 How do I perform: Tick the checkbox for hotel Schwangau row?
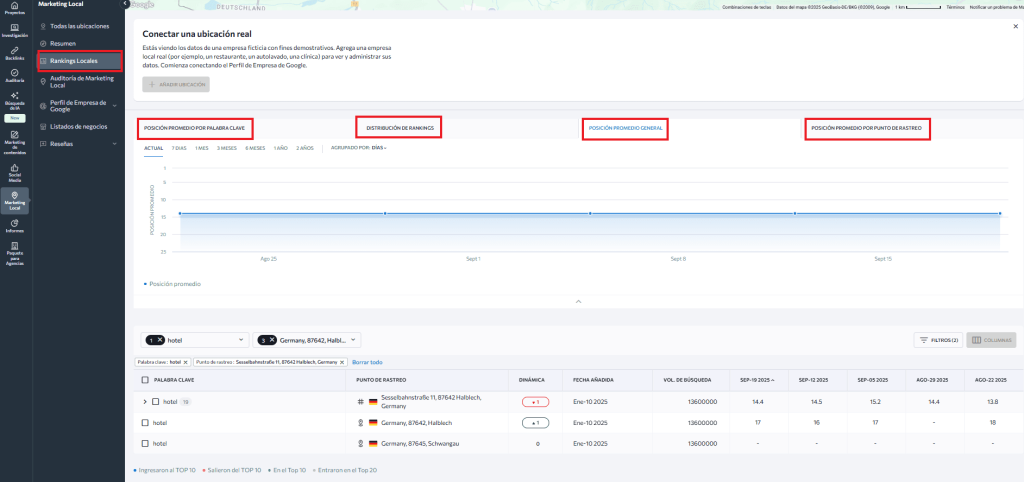(145, 443)
